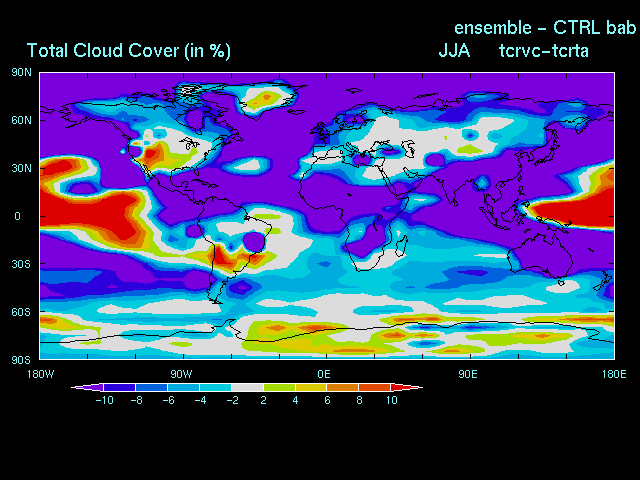The width and height of the screenshot is (640, 480).
Task: Select the orange colorbar segment between 6 and 8
Action: (343, 386)
